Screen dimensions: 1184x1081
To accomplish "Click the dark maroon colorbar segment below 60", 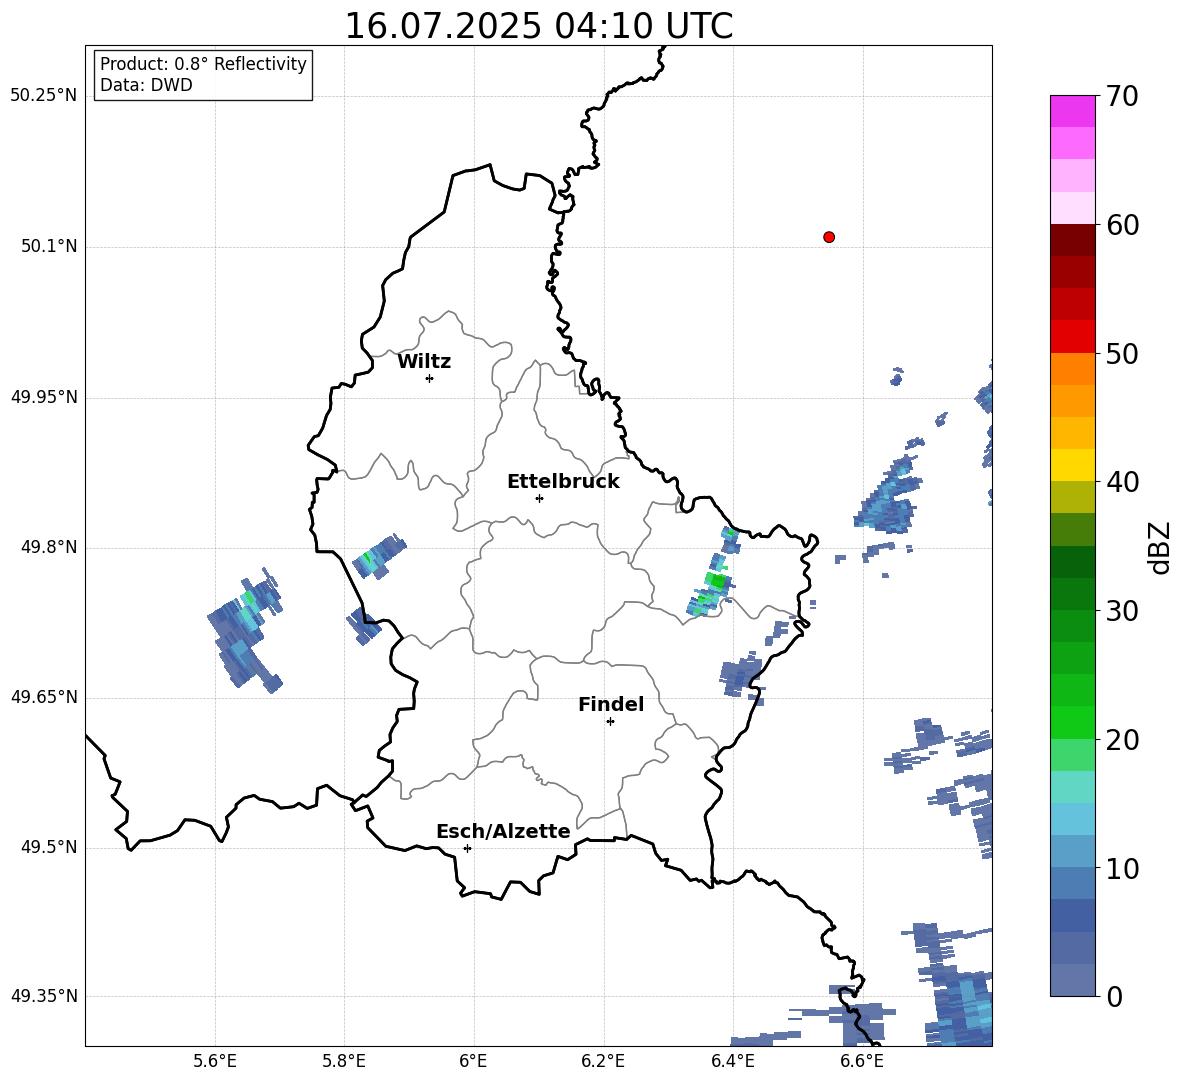I will point(1072,240).
